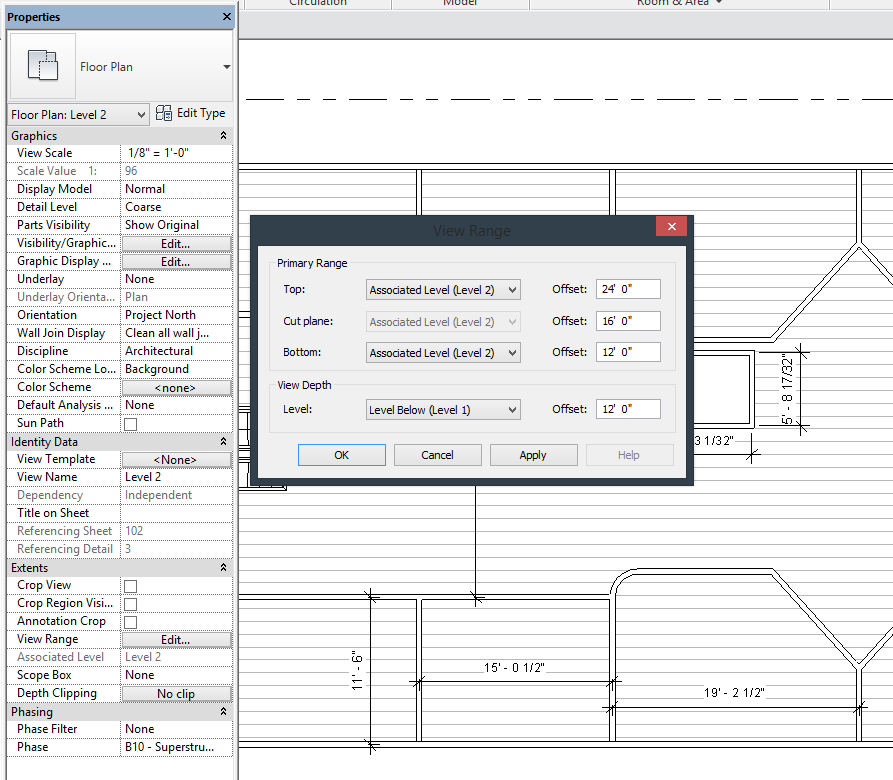
Task: Click OK in the View Range dialog
Action: [341, 455]
